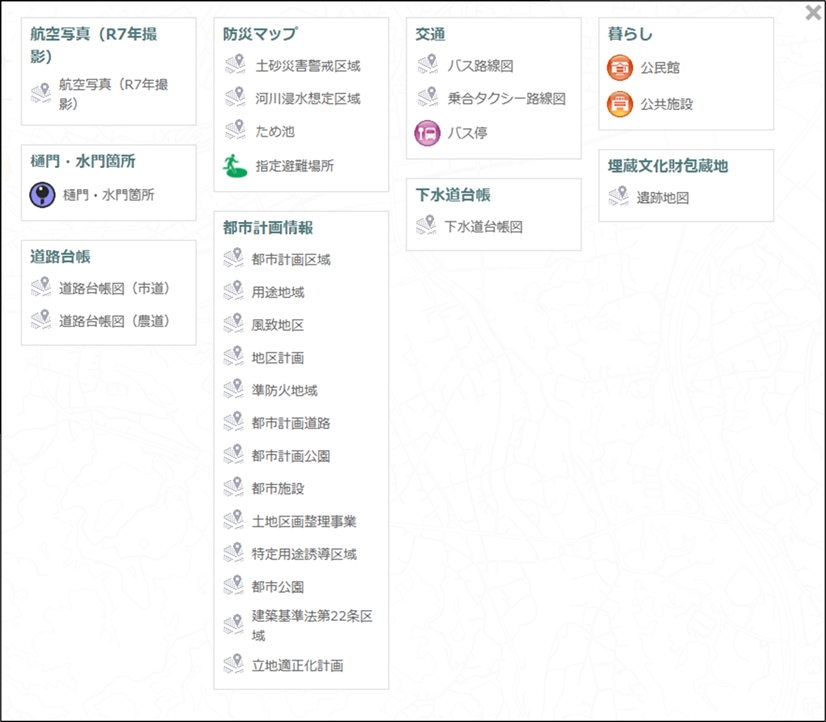Open the 都市計画道路 map
This screenshot has width=826, height=722.
coord(291,423)
